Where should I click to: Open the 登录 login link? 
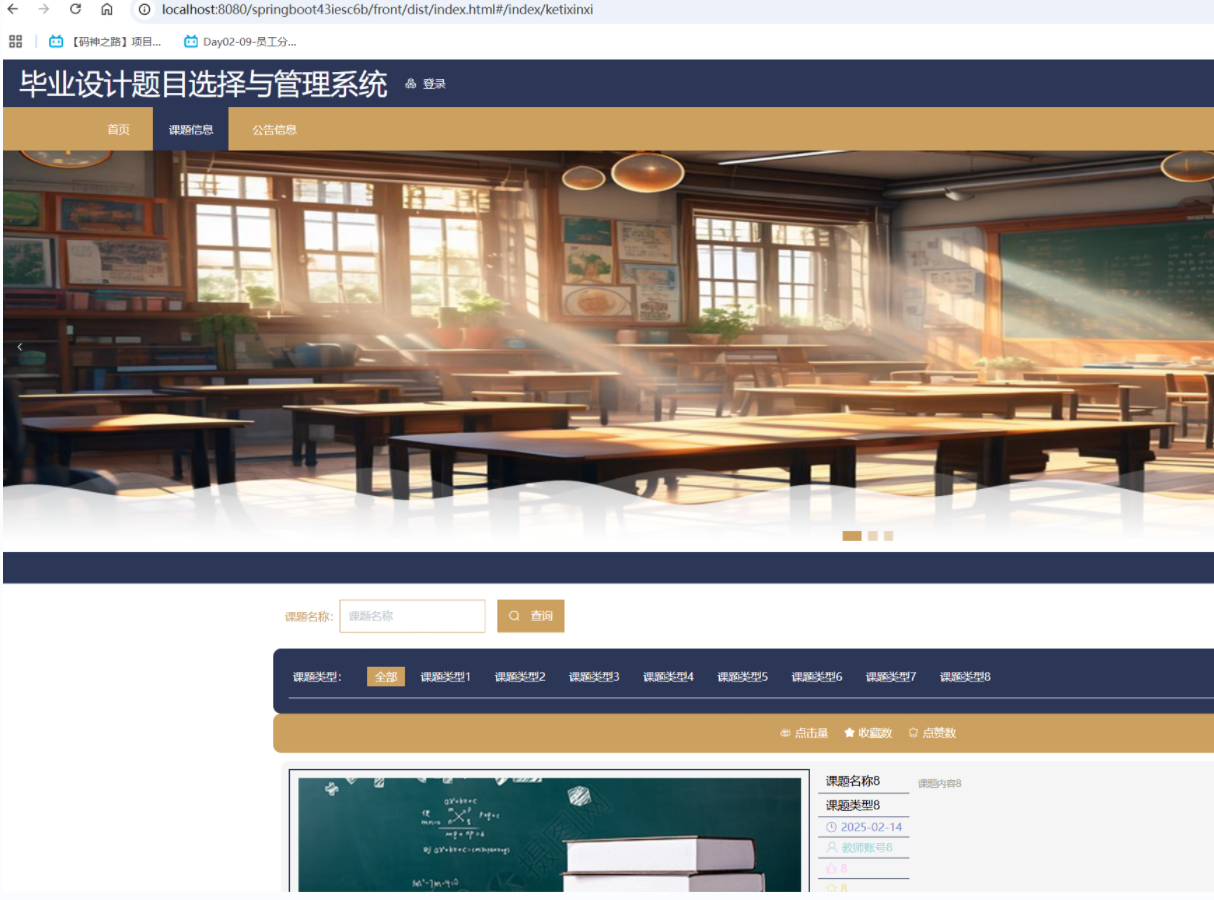click(x=426, y=84)
